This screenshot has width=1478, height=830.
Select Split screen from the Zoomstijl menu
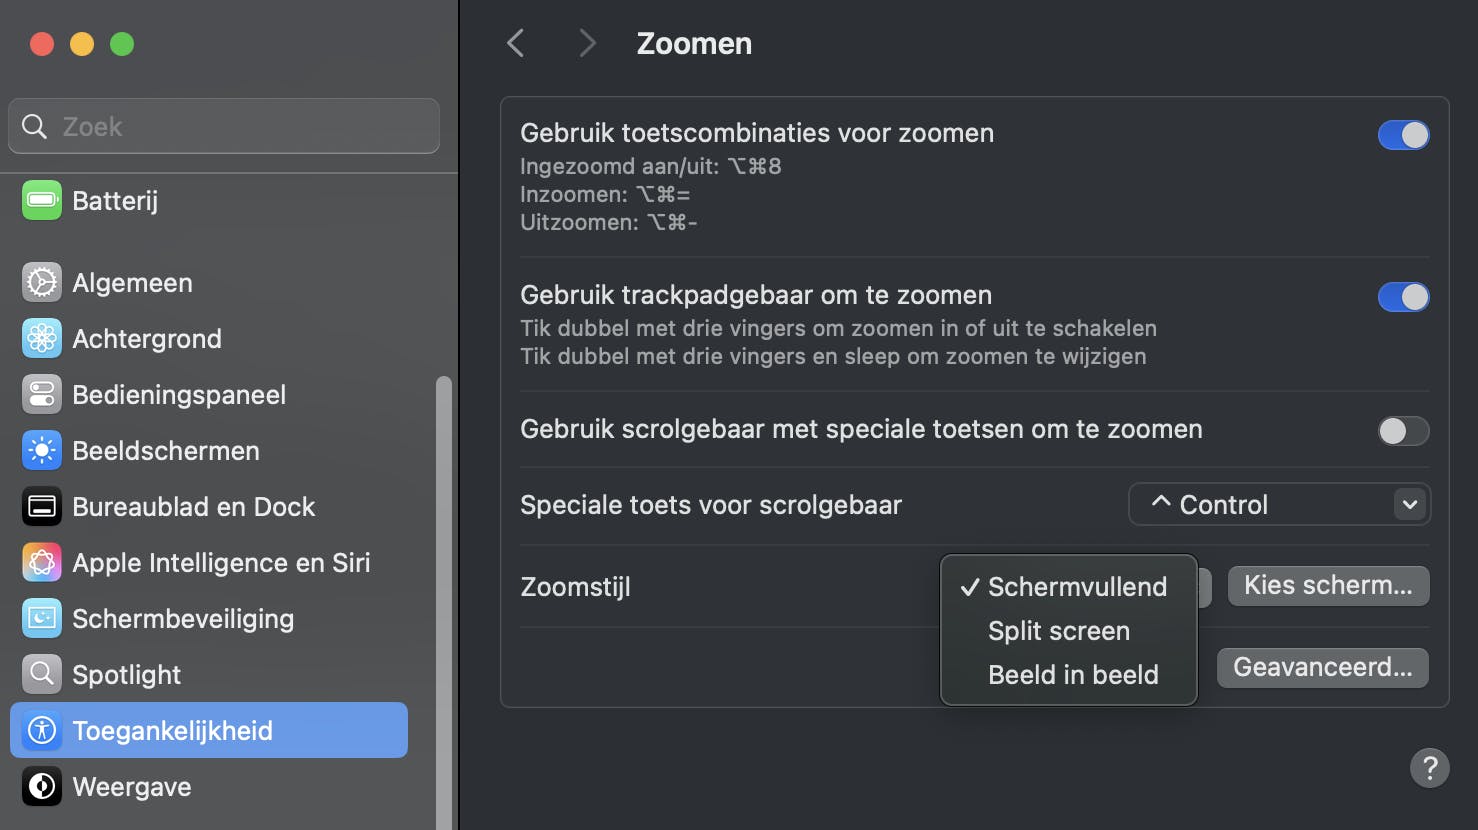1058,631
